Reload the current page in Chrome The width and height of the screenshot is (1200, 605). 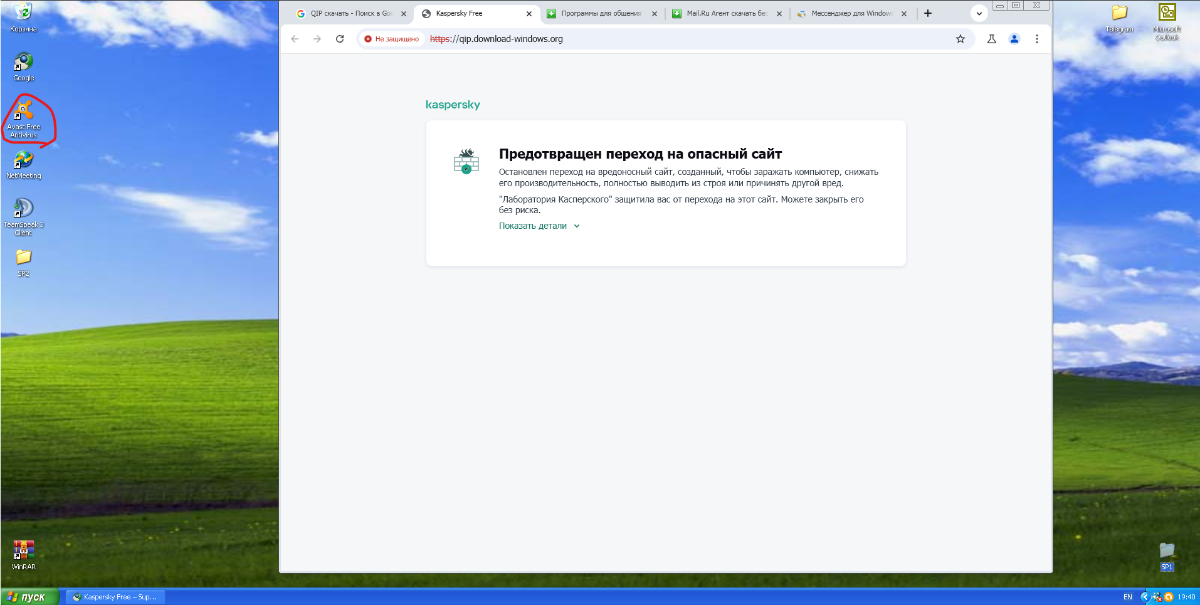[340, 39]
